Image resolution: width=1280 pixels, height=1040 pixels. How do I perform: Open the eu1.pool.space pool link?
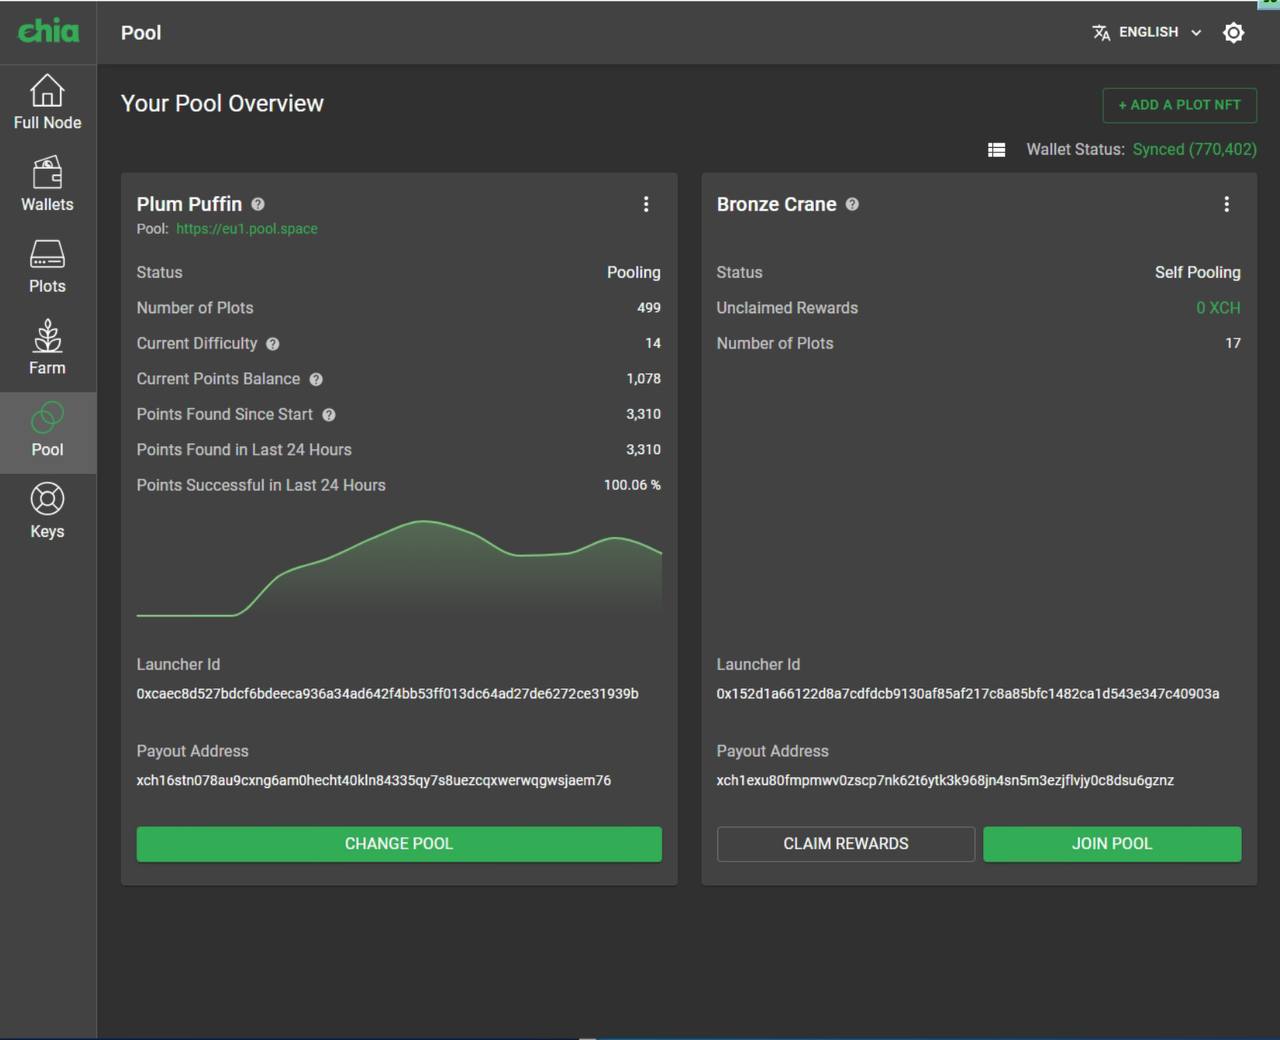point(247,228)
